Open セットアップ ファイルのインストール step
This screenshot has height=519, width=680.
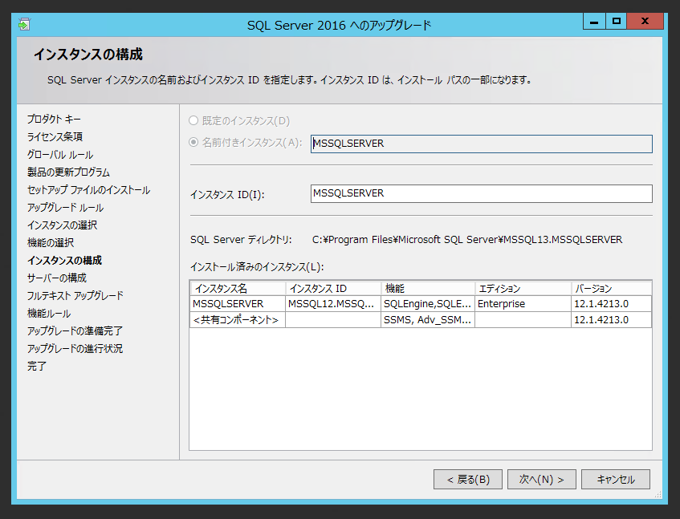[x=88, y=190]
